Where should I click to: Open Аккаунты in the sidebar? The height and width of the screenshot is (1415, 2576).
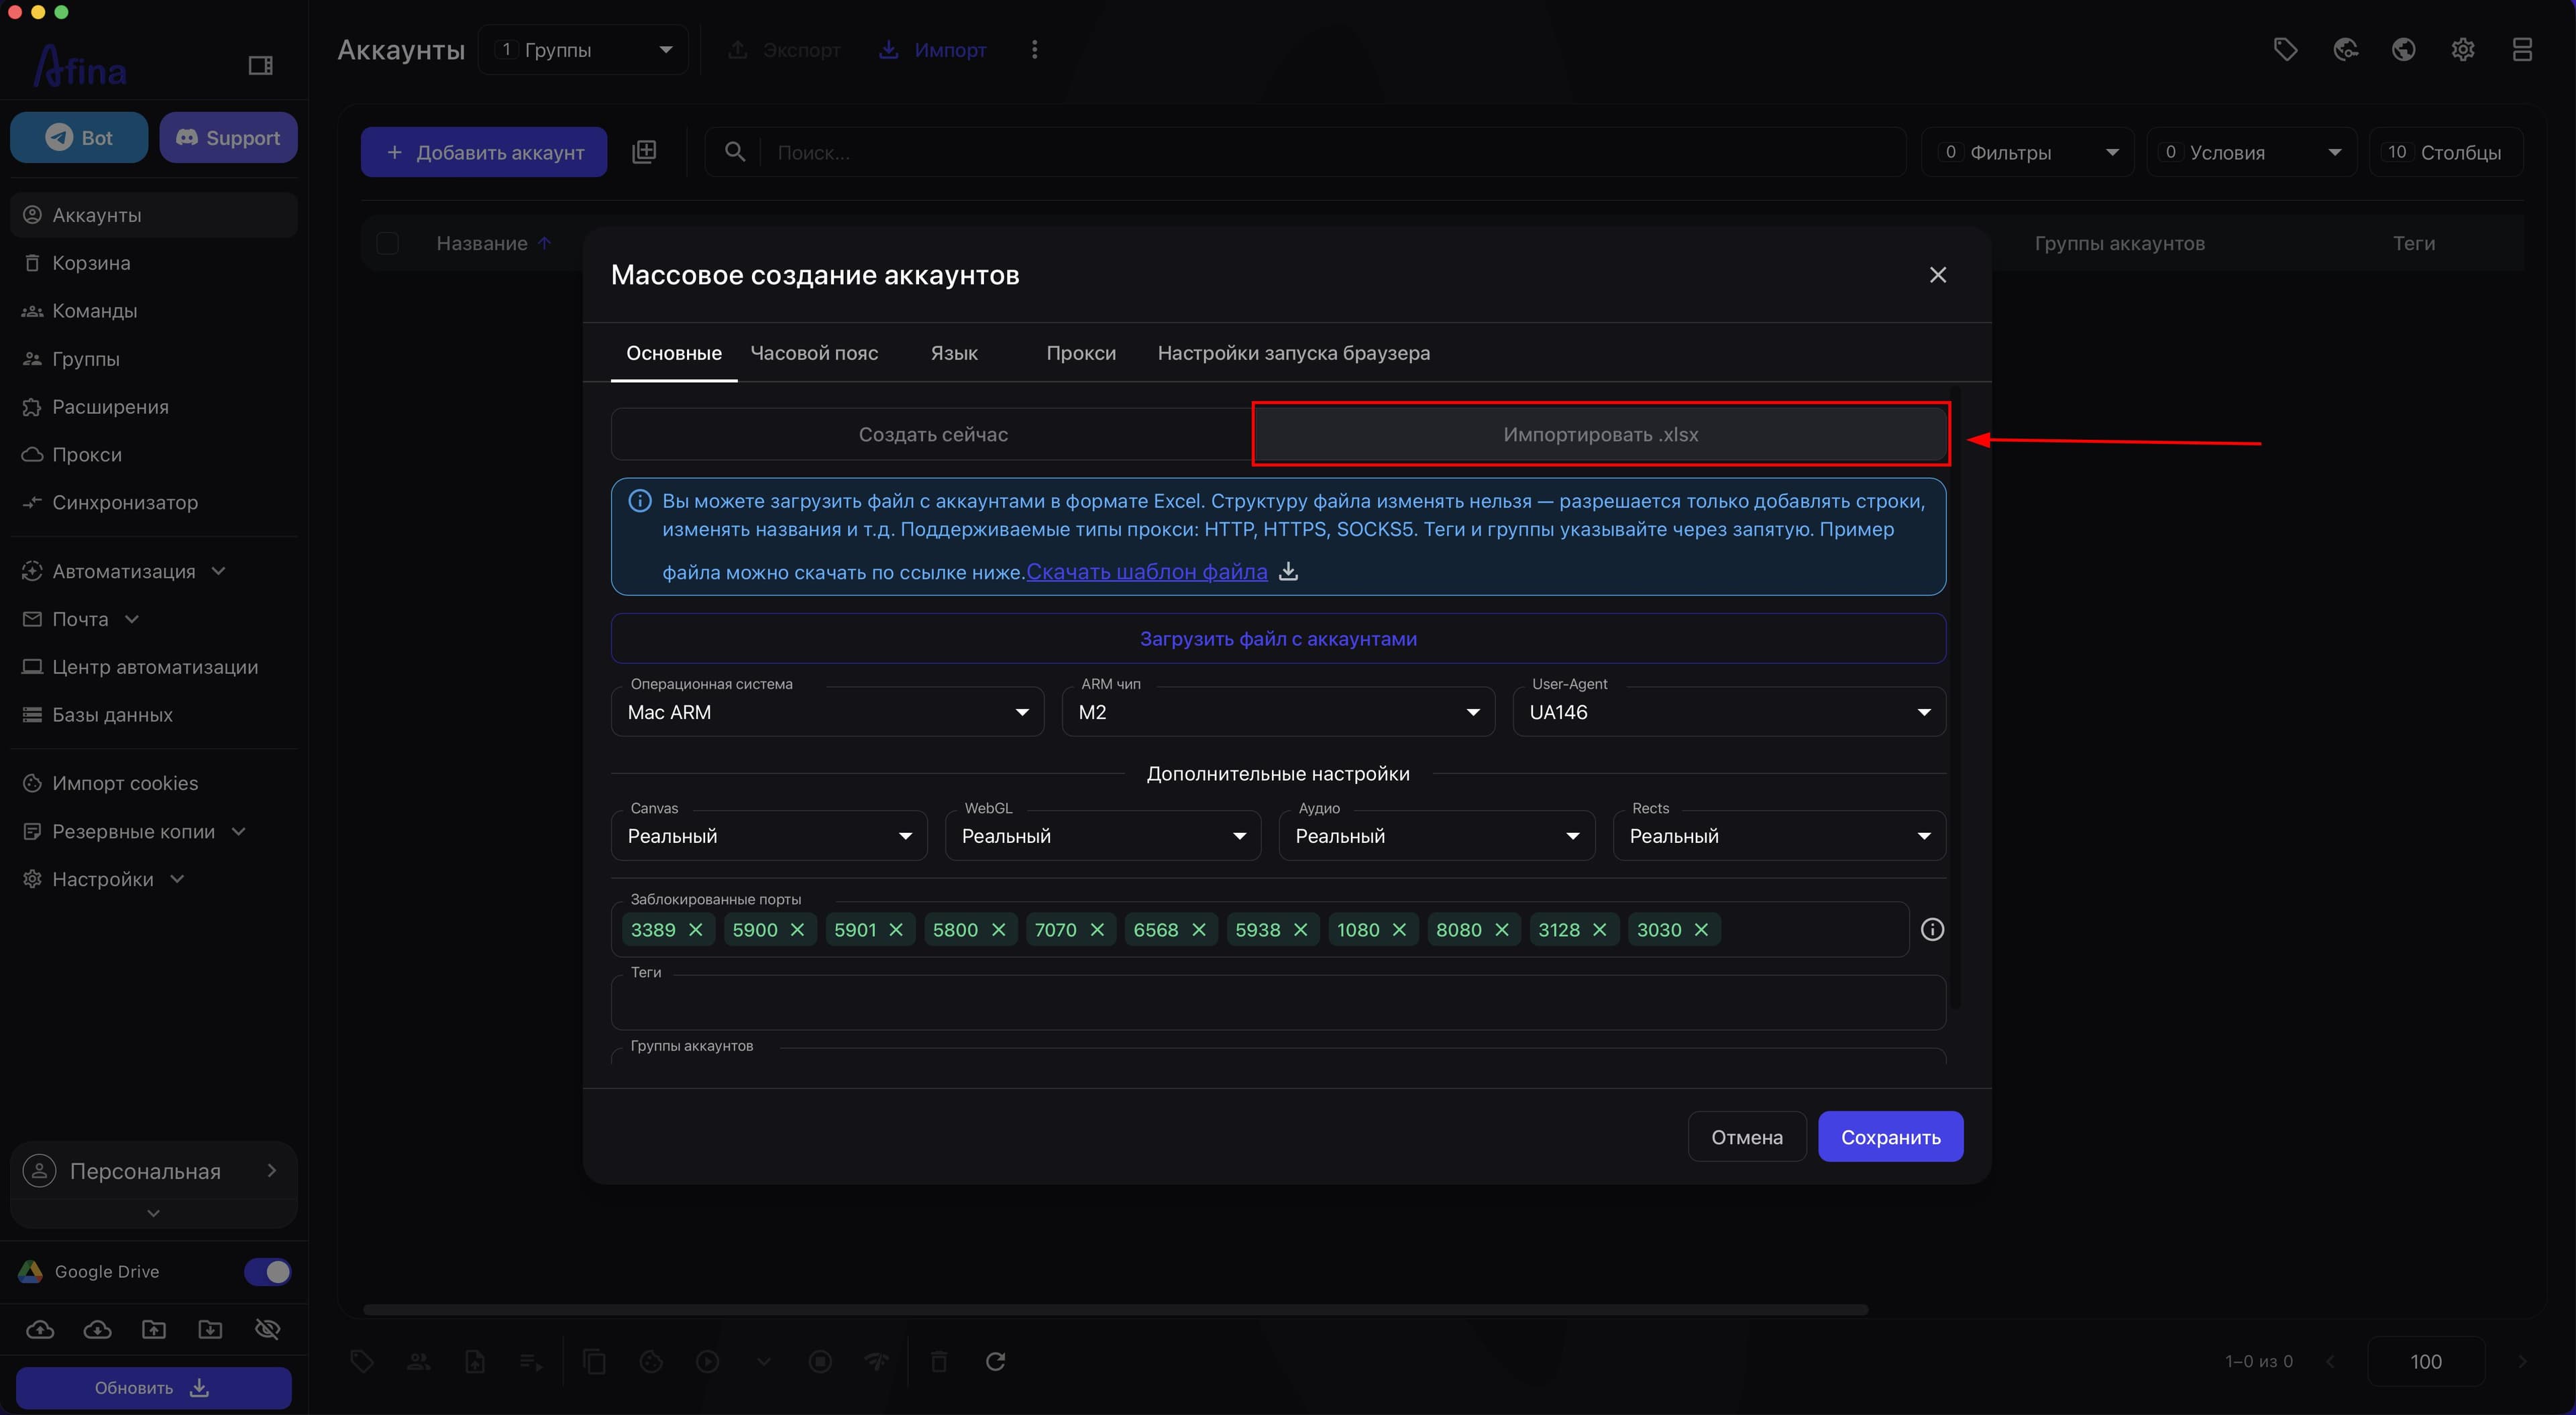(x=154, y=215)
